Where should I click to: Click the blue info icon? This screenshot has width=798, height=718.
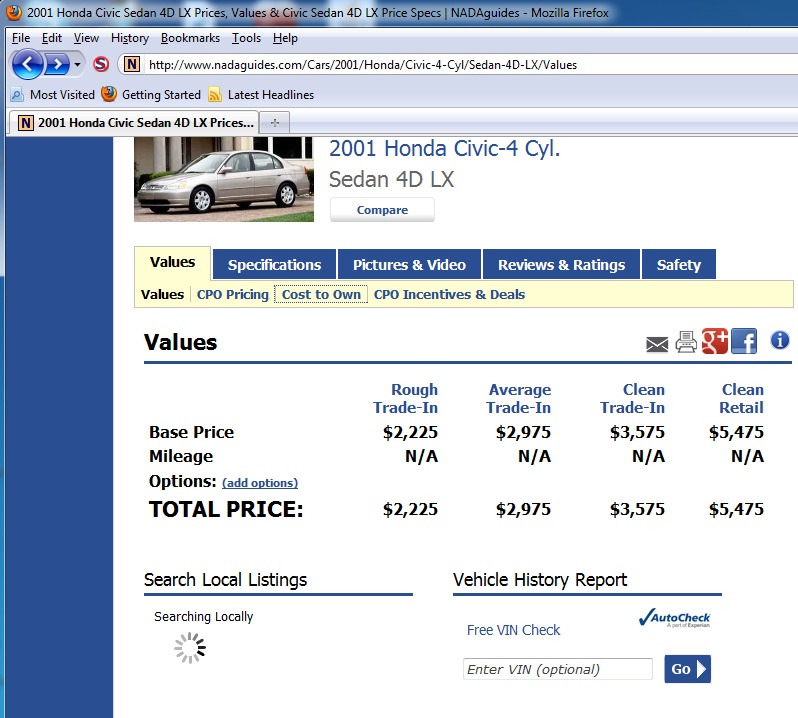pyautogui.click(x=780, y=340)
